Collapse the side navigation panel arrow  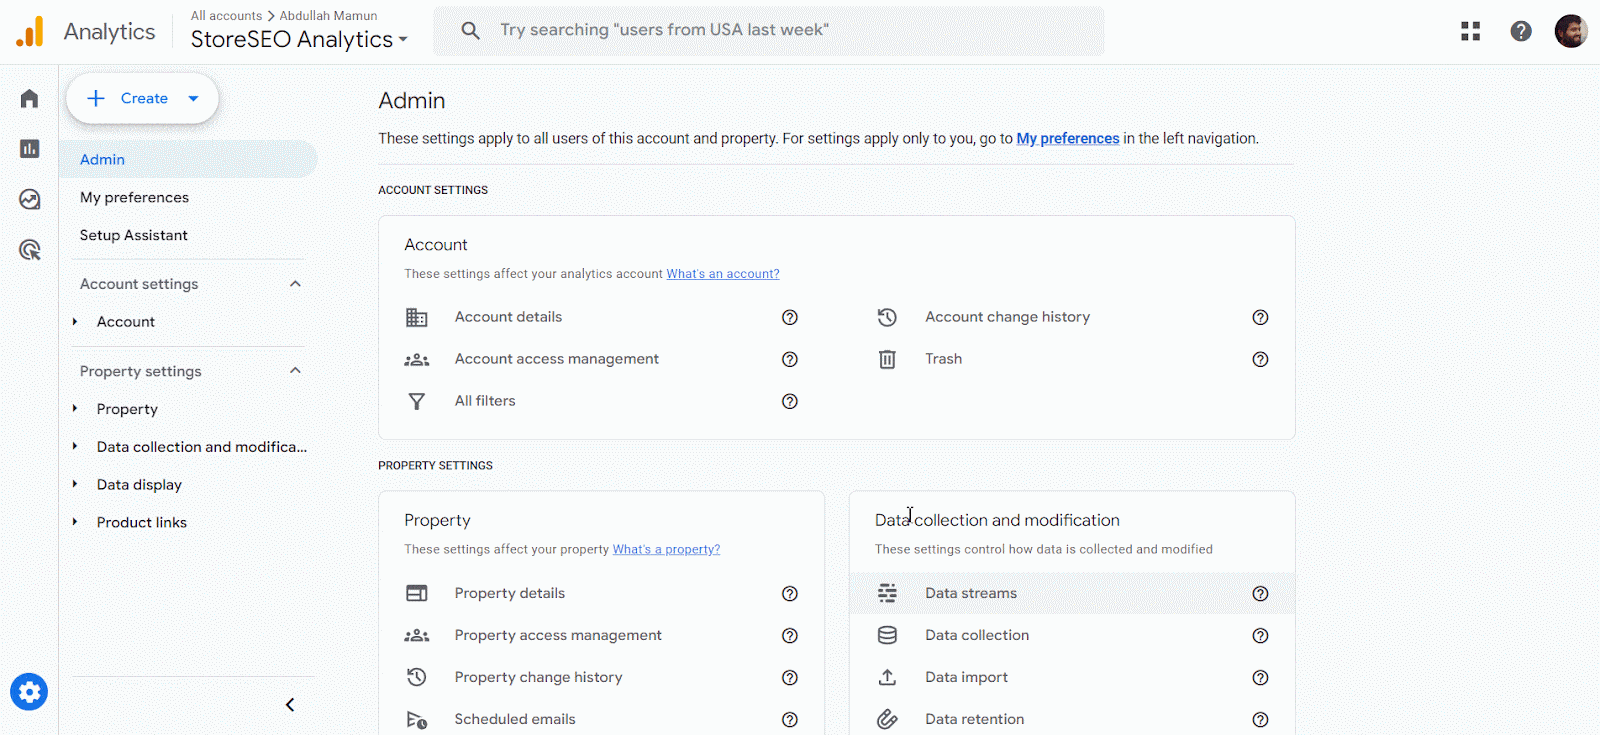click(x=290, y=705)
